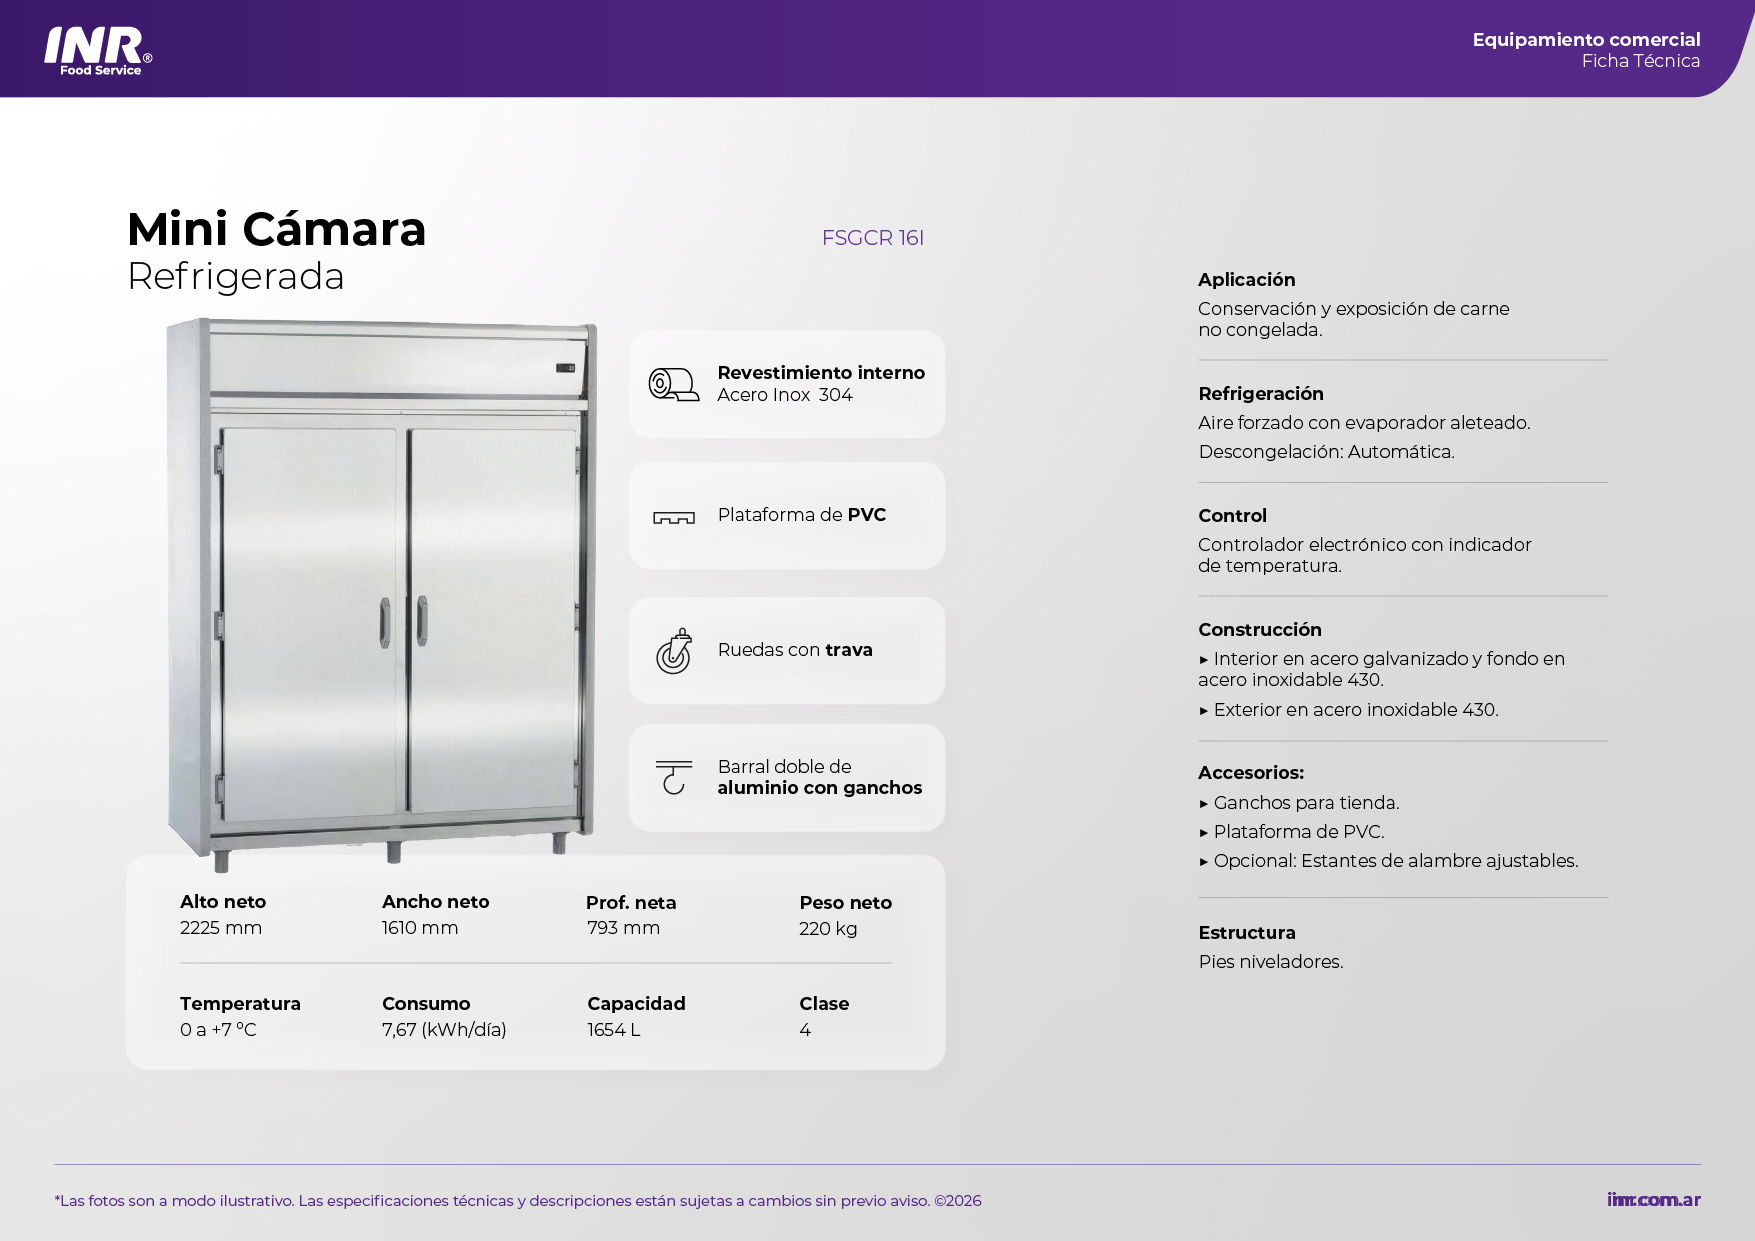
Task: Open the inr.com.ar website link
Action: [x=1653, y=1200]
